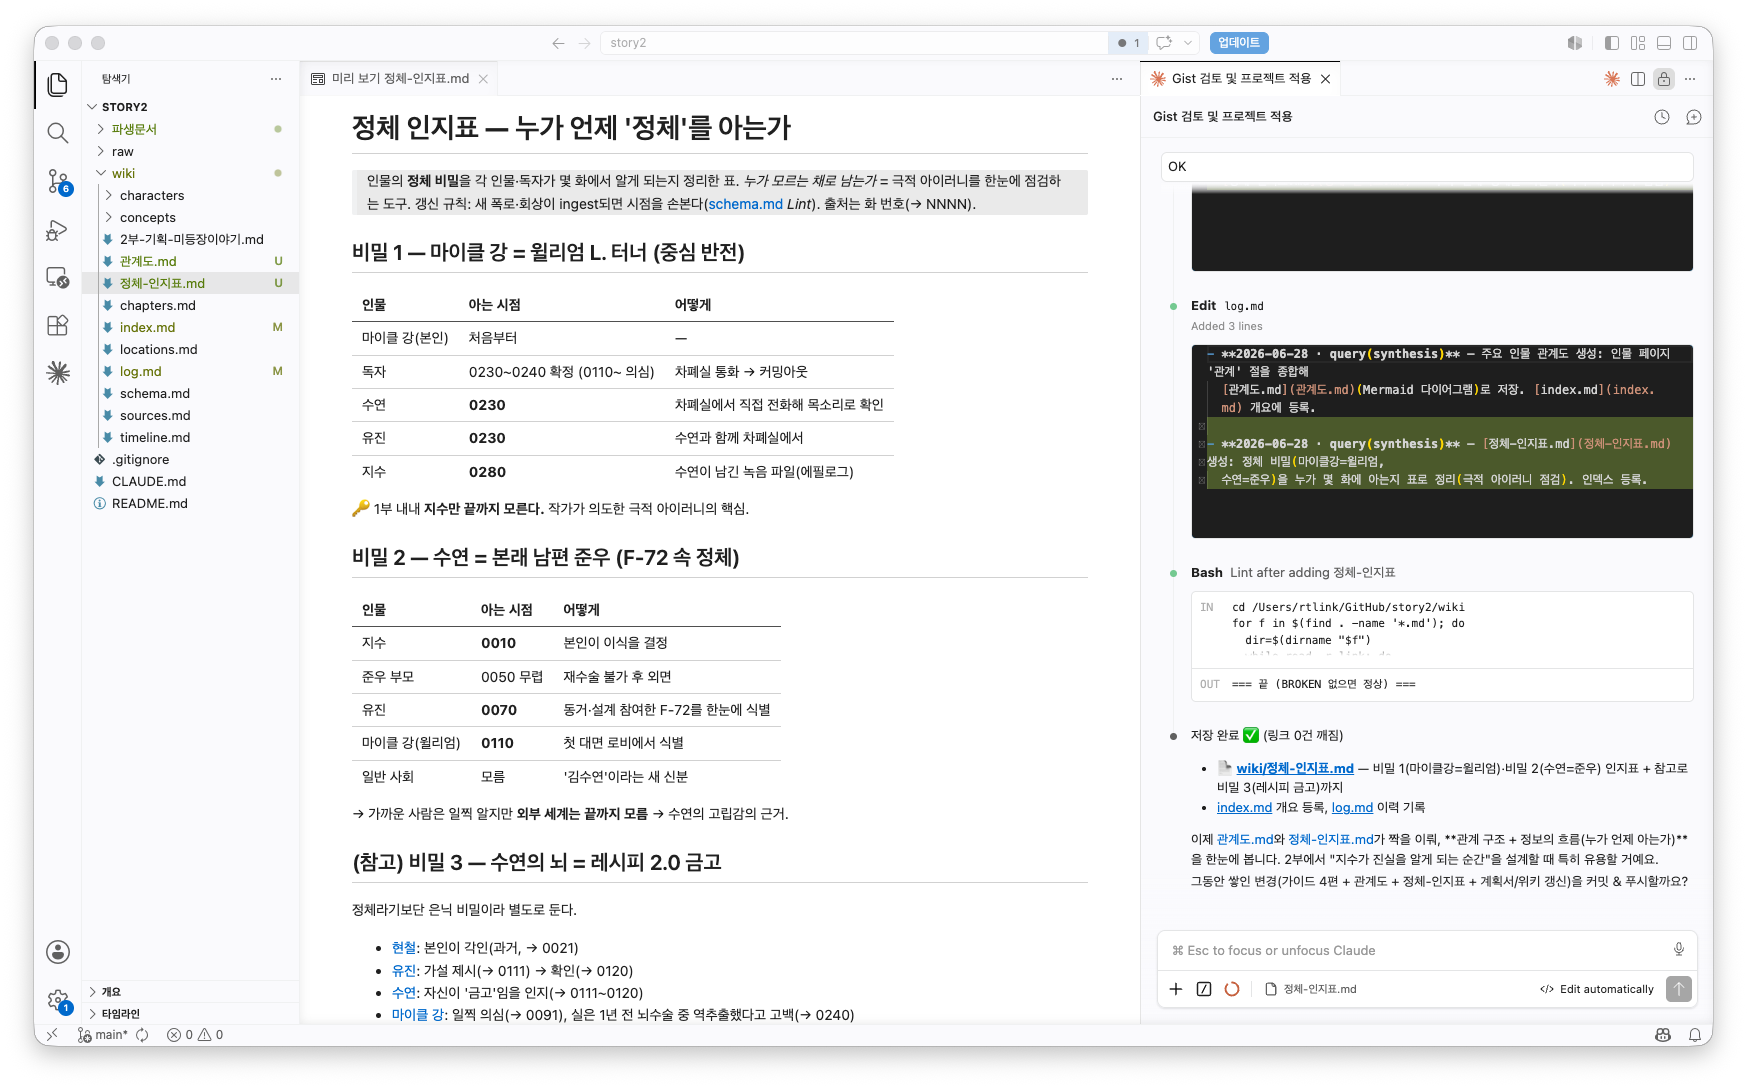Viewport: 1747px width, 1088px height.
Task: Expand the characters folder
Action: point(109,195)
